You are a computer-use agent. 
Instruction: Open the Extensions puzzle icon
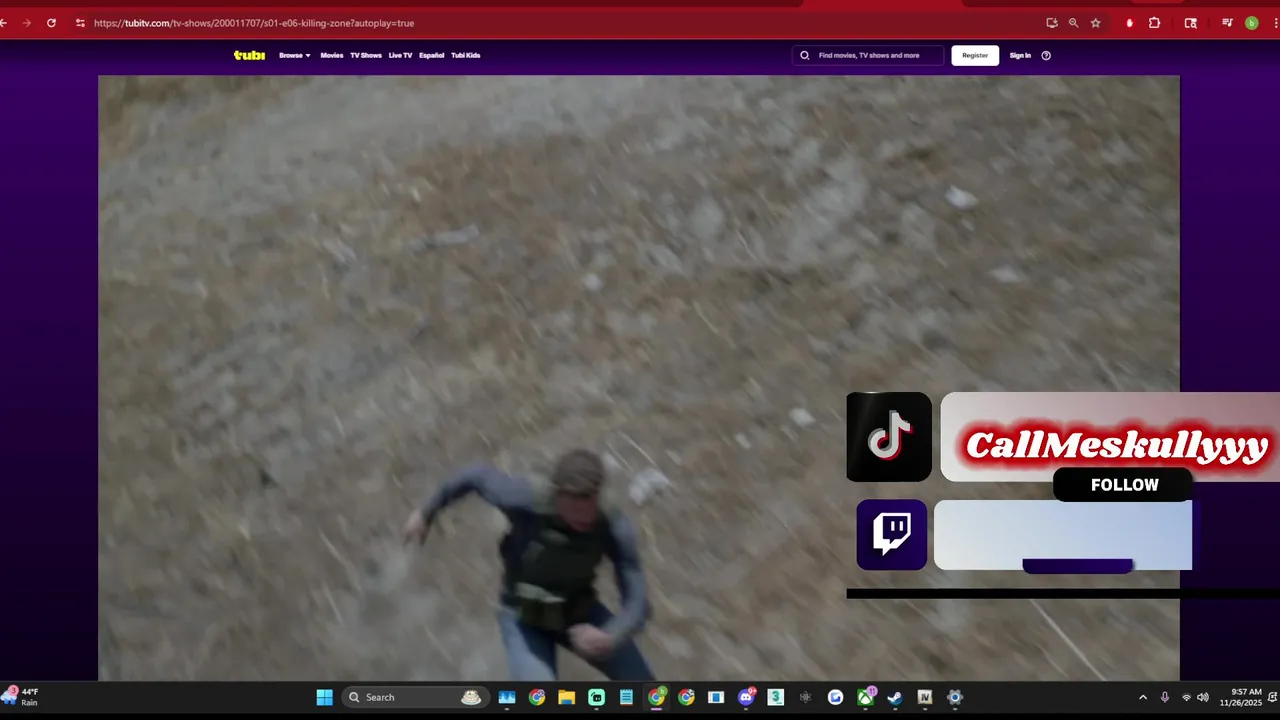[1154, 22]
